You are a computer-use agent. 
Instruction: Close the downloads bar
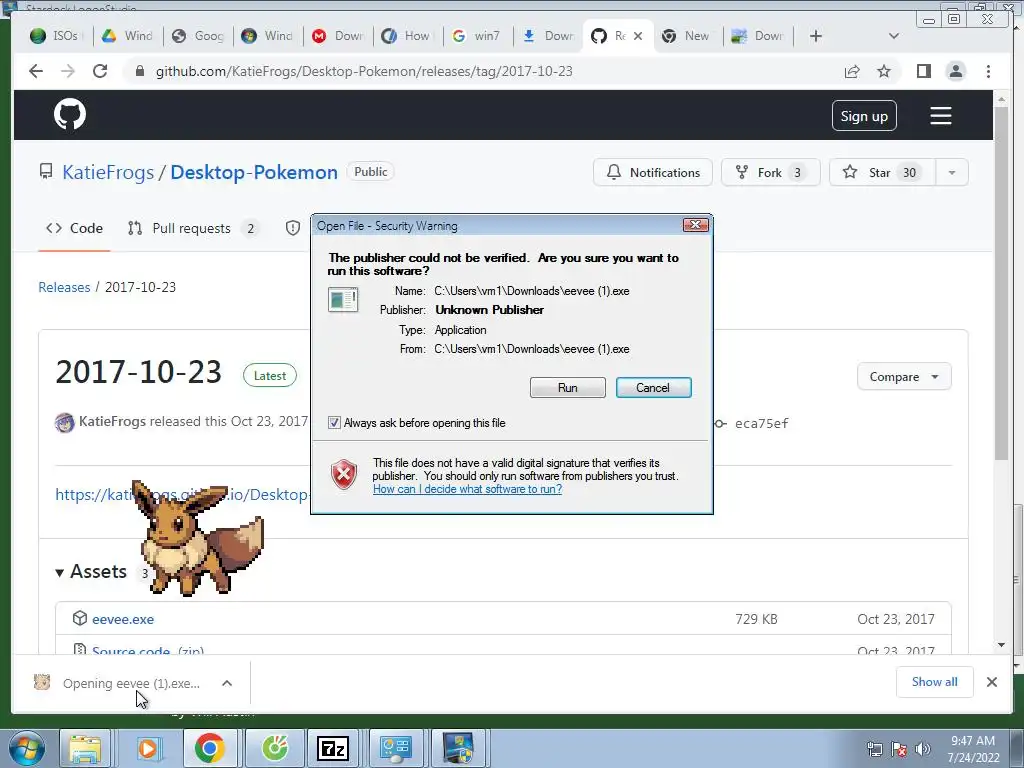[x=991, y=682]
